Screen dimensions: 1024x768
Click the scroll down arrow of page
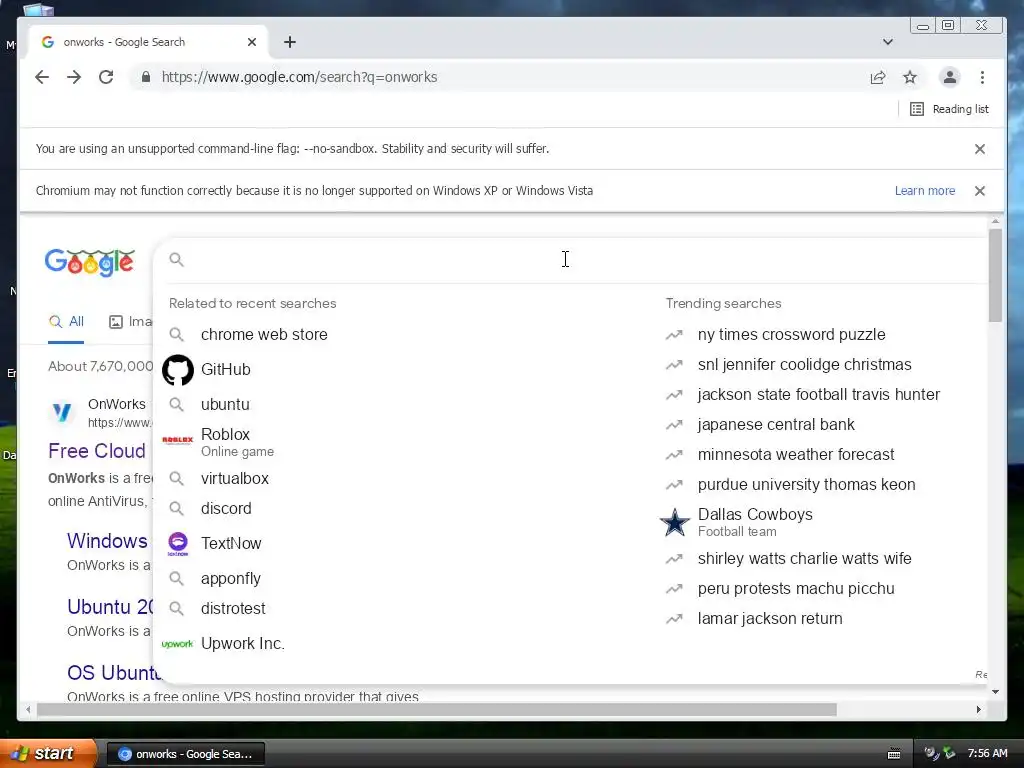pyautogui.click(x=995, y=692)
